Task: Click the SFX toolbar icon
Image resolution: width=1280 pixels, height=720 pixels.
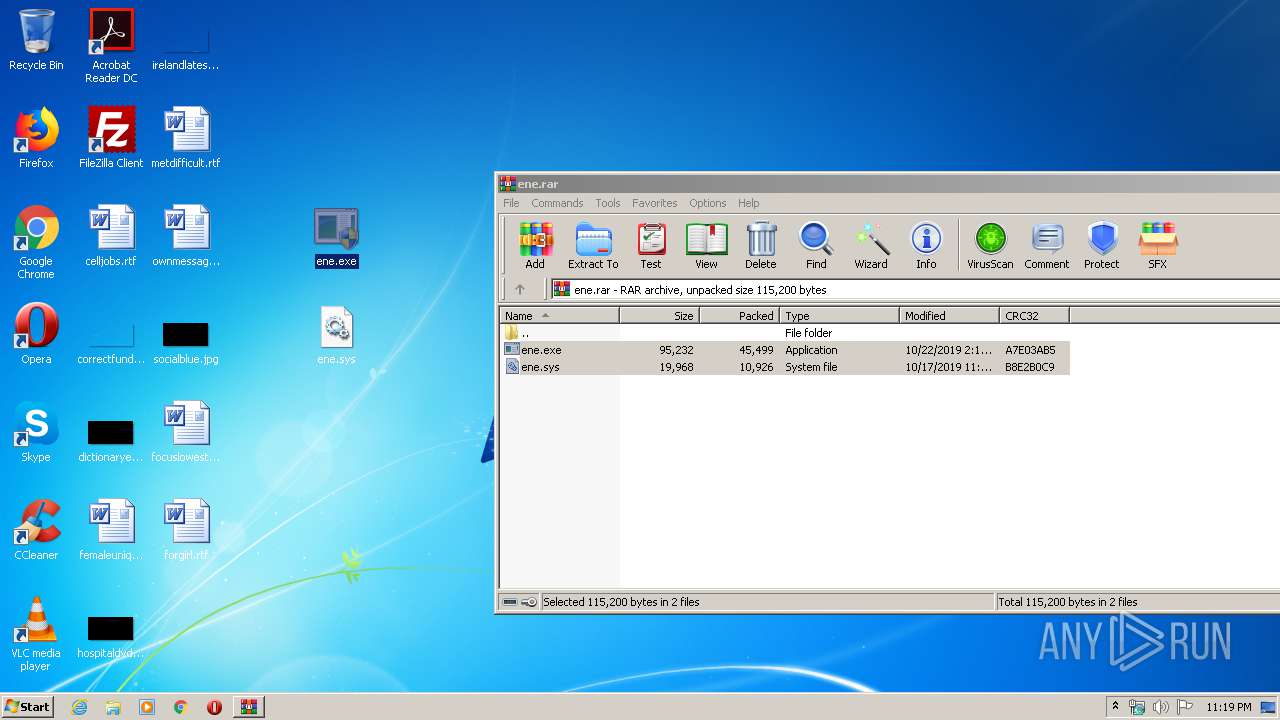Action: tap(1157, 246)
